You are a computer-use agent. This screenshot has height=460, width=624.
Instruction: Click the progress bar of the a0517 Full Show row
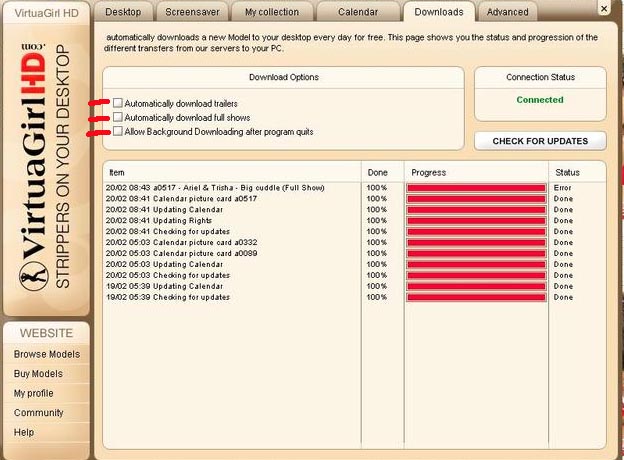(475, 187)
